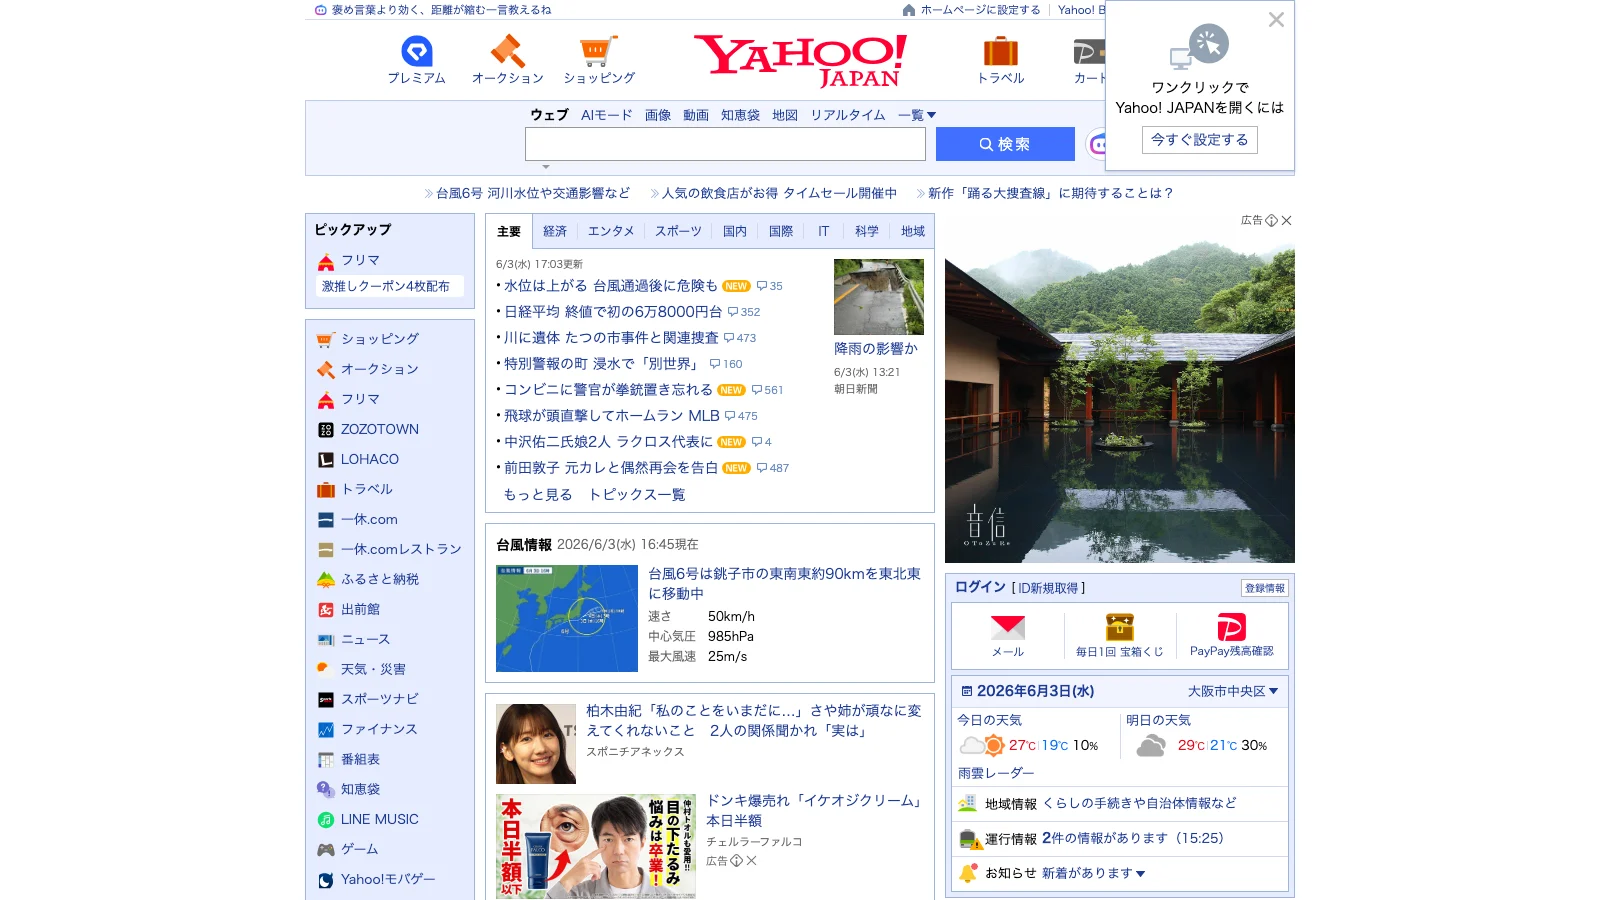Open headline 飛球が頭直撃してホームラン MLB

click(x=612, y=416)
